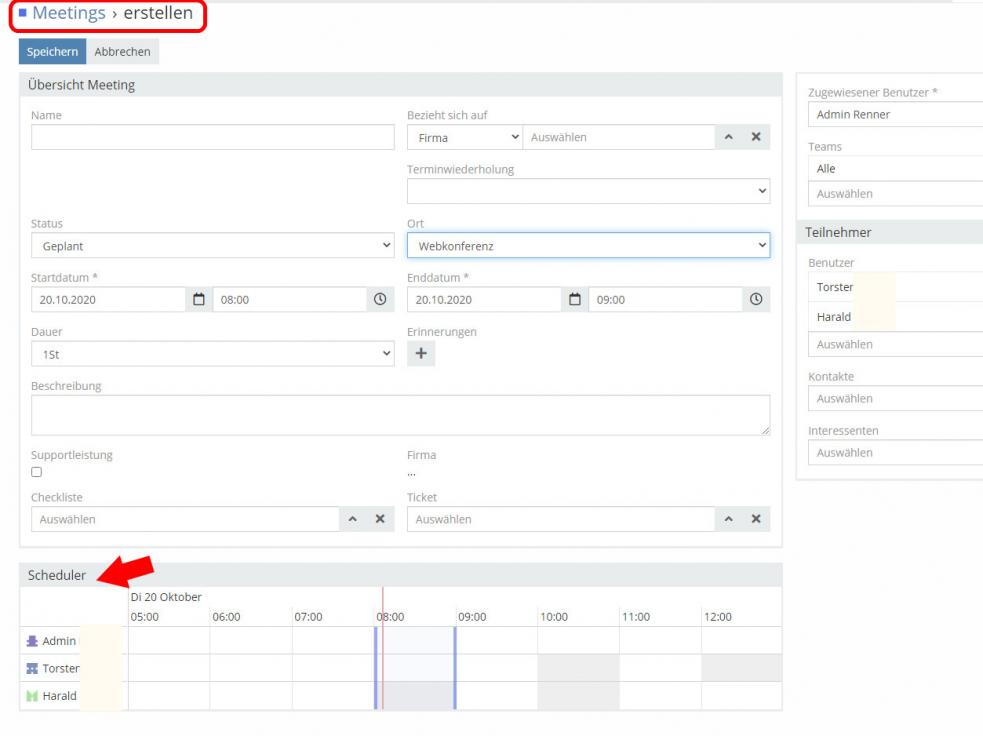Open the Enddatum calendar picker icon
Image resolution: width=983 pixels, height=736 pixels.
pyautogui.click(x=574, y=299)
